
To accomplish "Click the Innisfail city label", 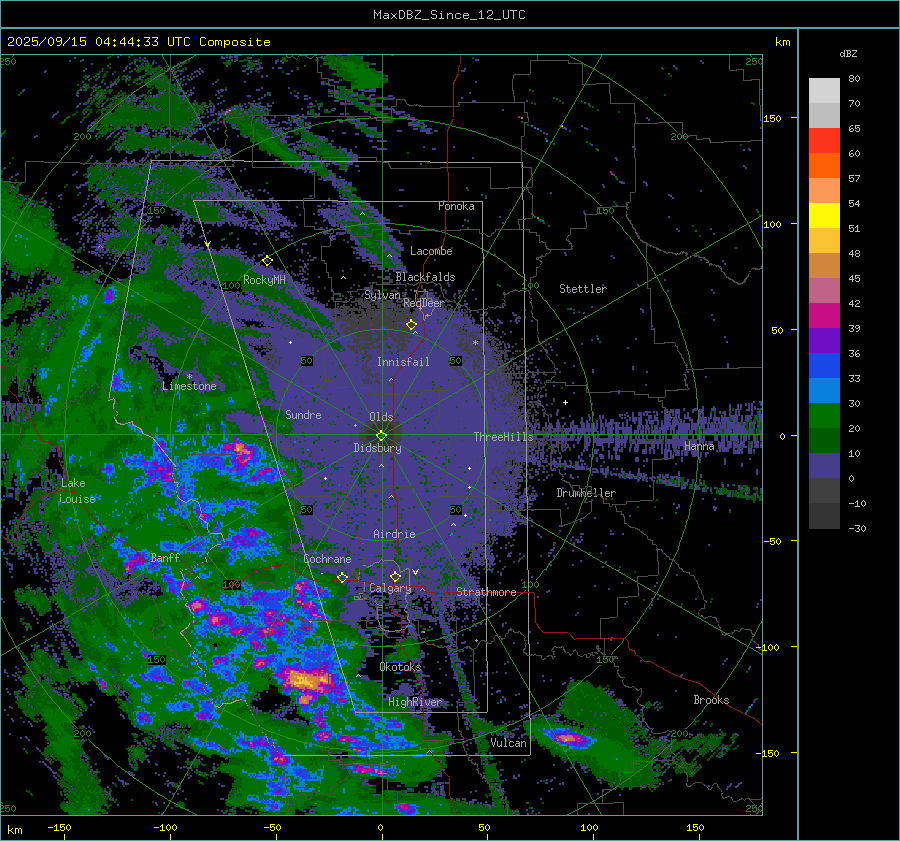I will pyautogui.click(x=403, y=362).
